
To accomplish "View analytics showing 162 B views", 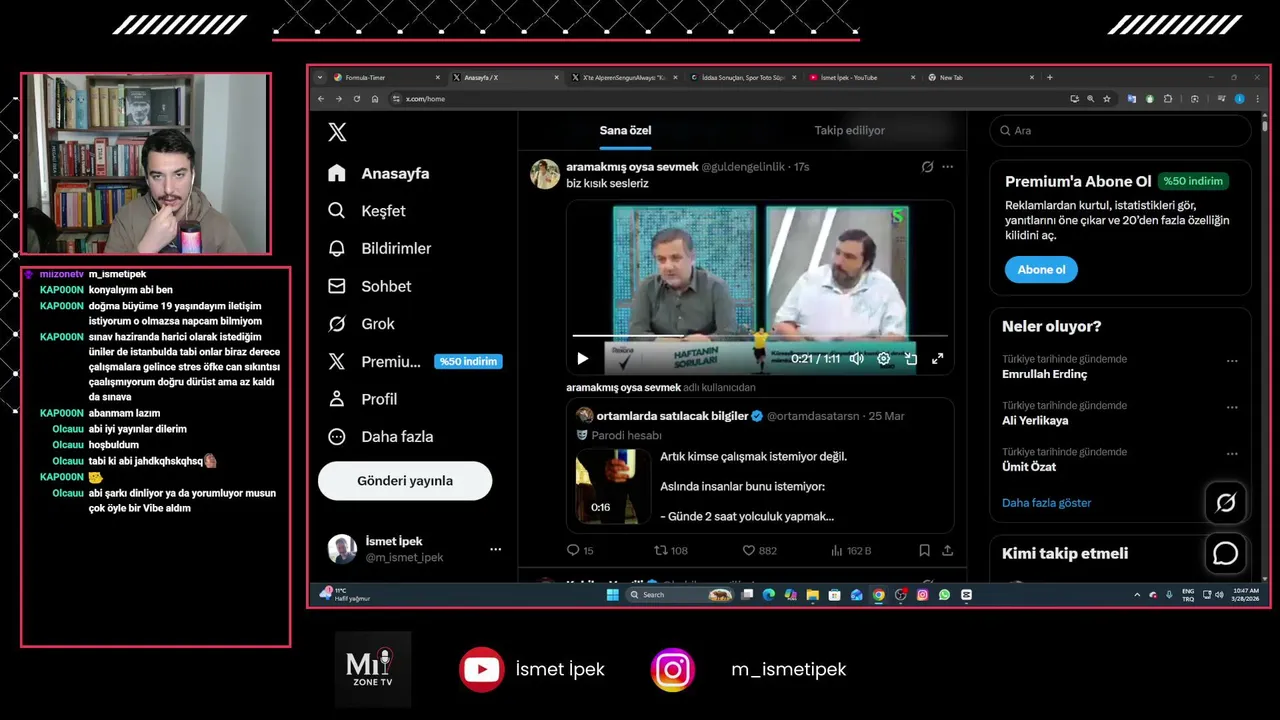I will 851,550.
